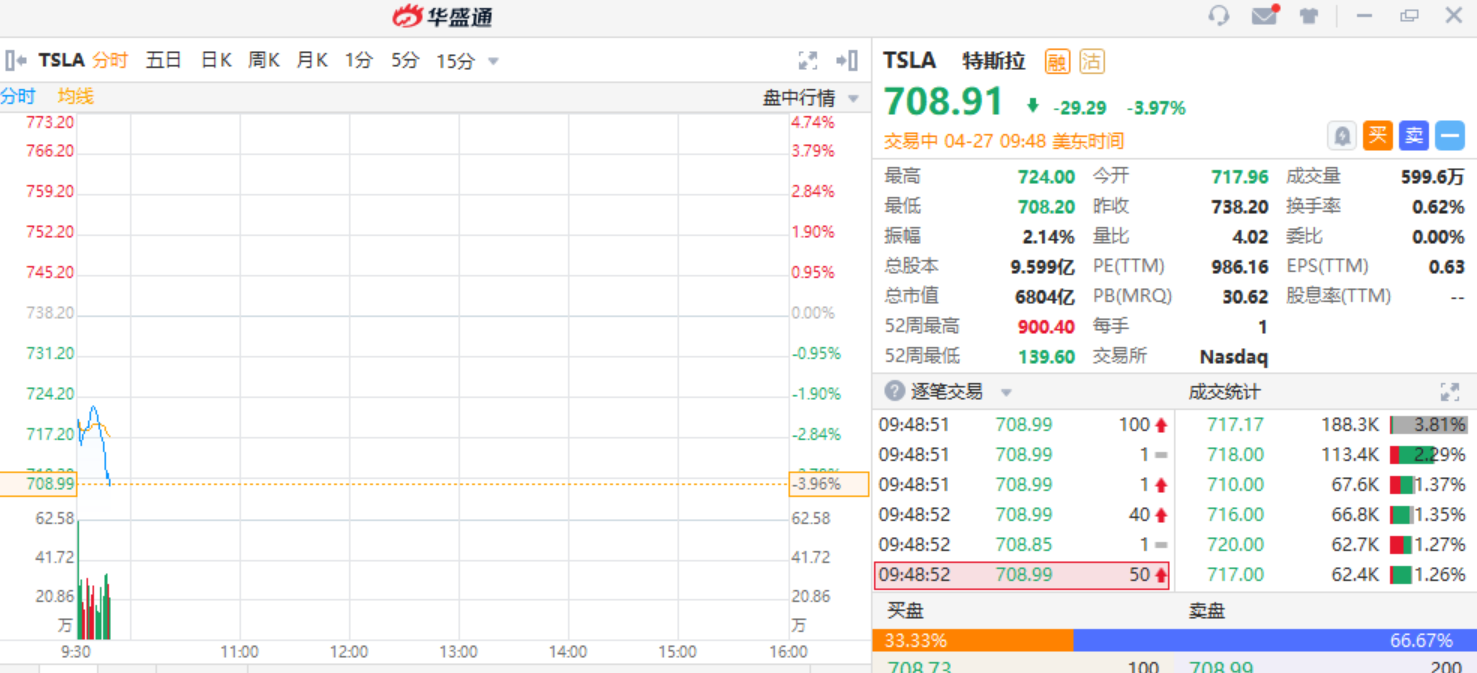Set a price alert with bell icon
This screenshot has width=1477, height=673.
[1341, 136]
